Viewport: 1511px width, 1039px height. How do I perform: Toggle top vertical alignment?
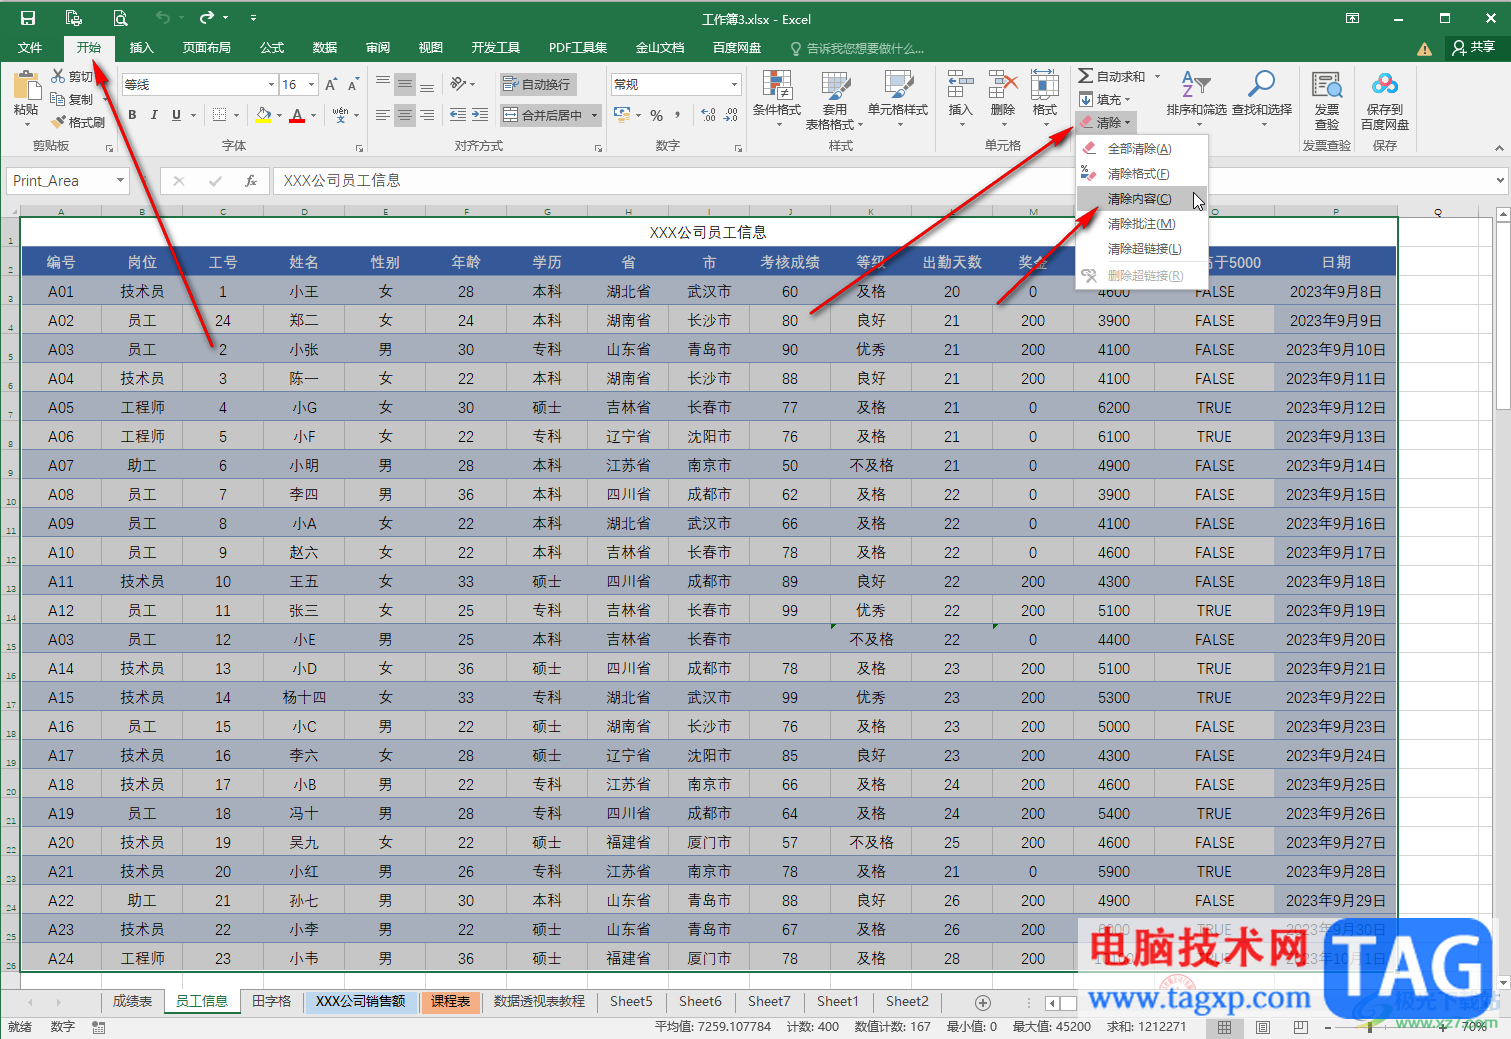coord(383,84)
